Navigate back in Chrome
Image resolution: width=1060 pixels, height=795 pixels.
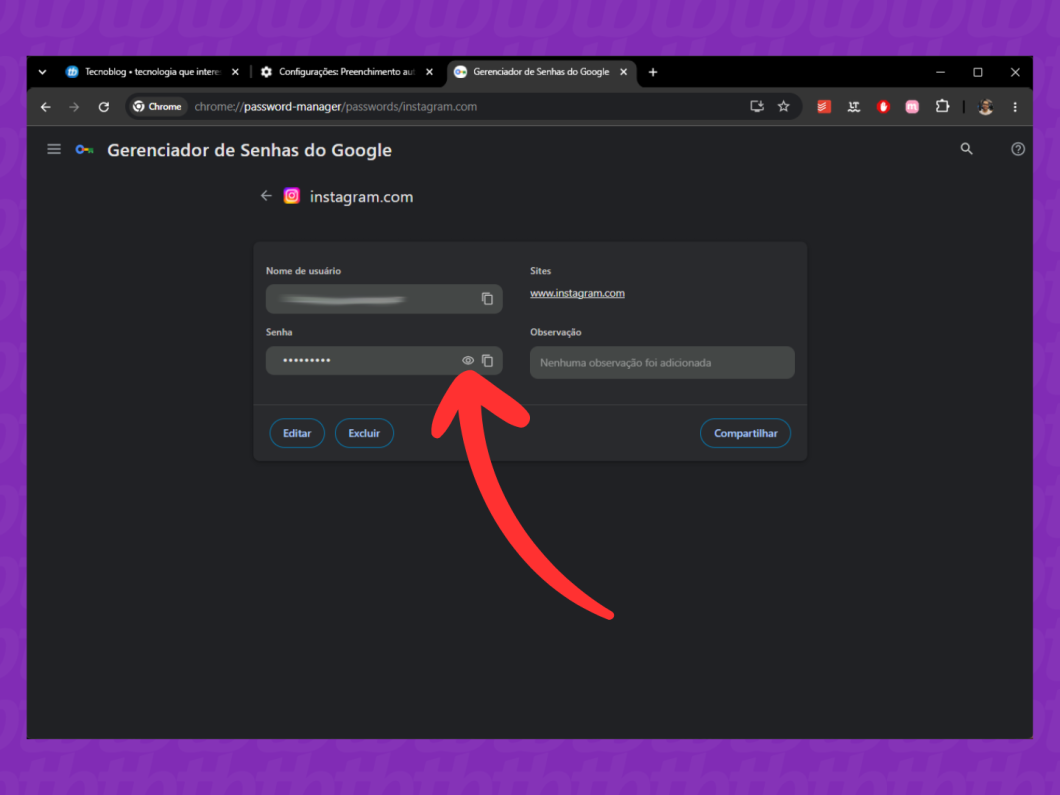coord(46,107)
